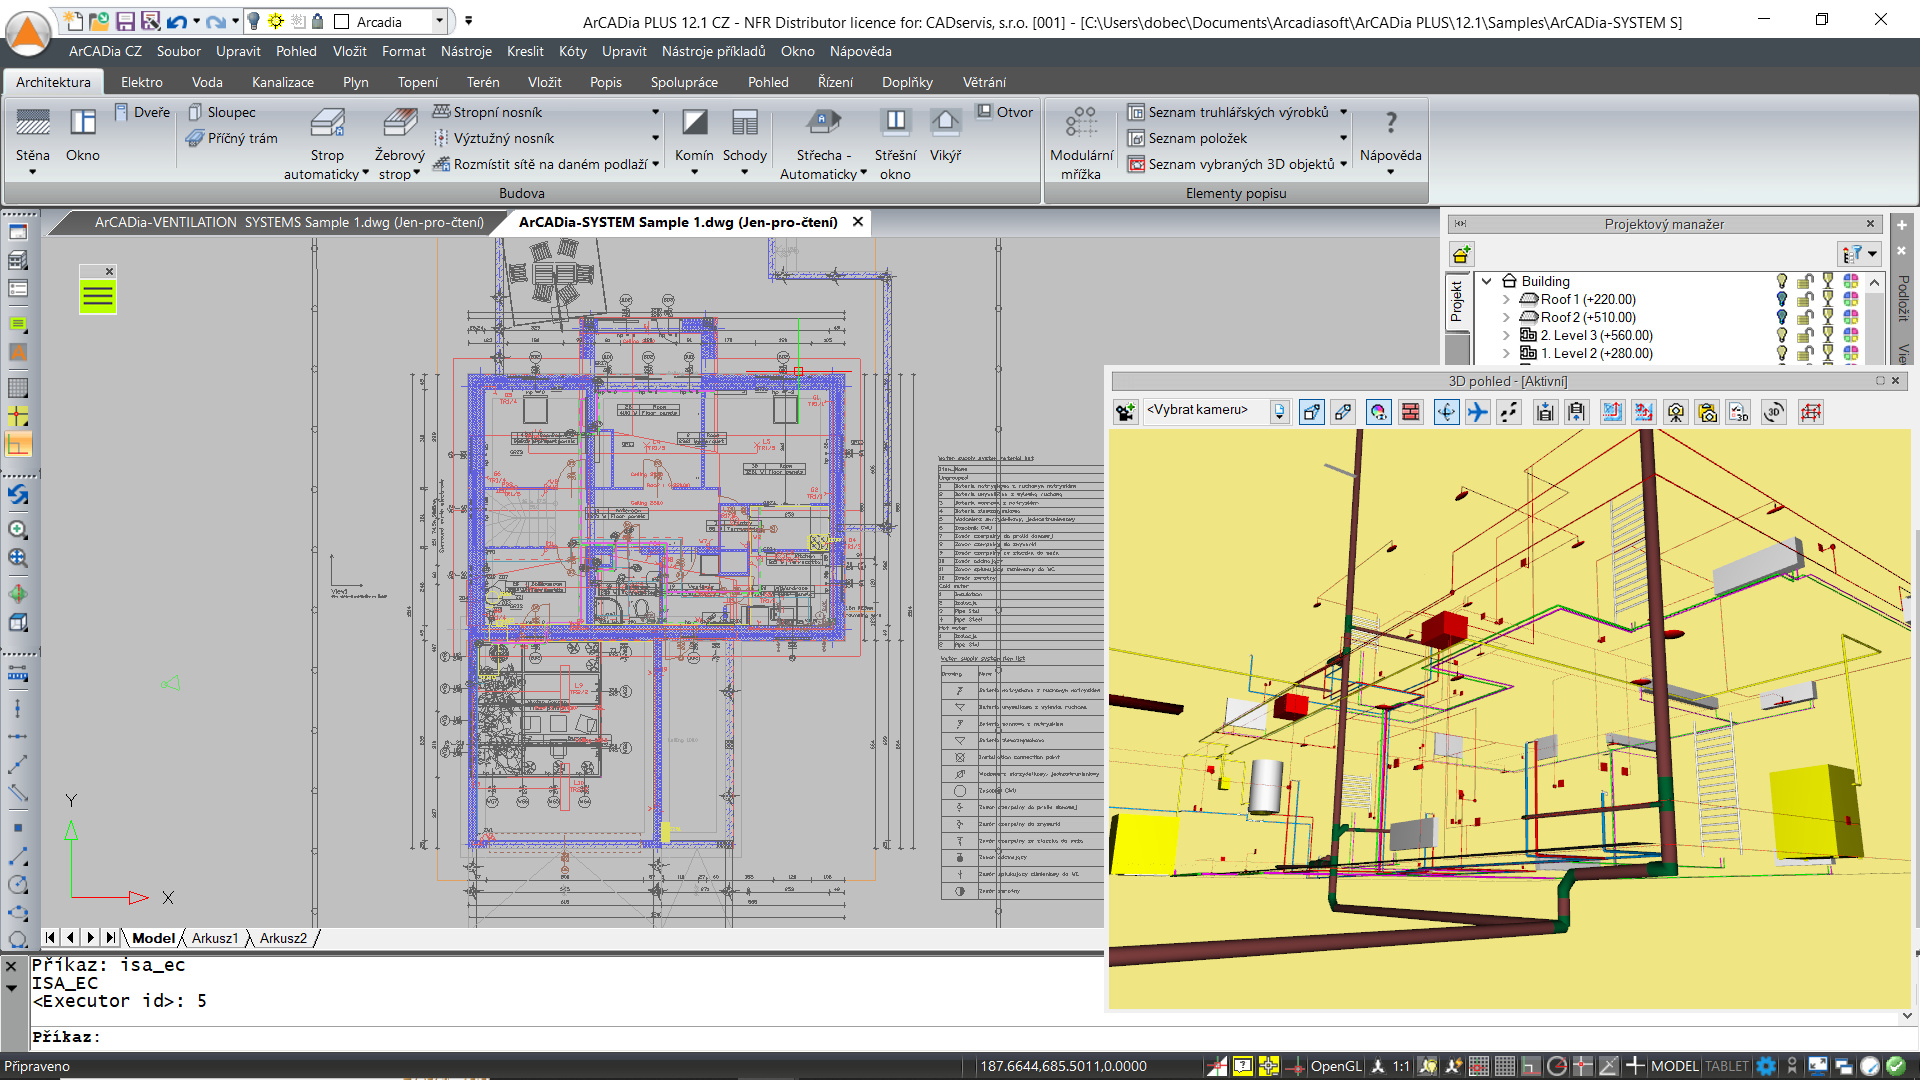
Task: Click the green floating menu thumbnail
Action: [98, 296]
